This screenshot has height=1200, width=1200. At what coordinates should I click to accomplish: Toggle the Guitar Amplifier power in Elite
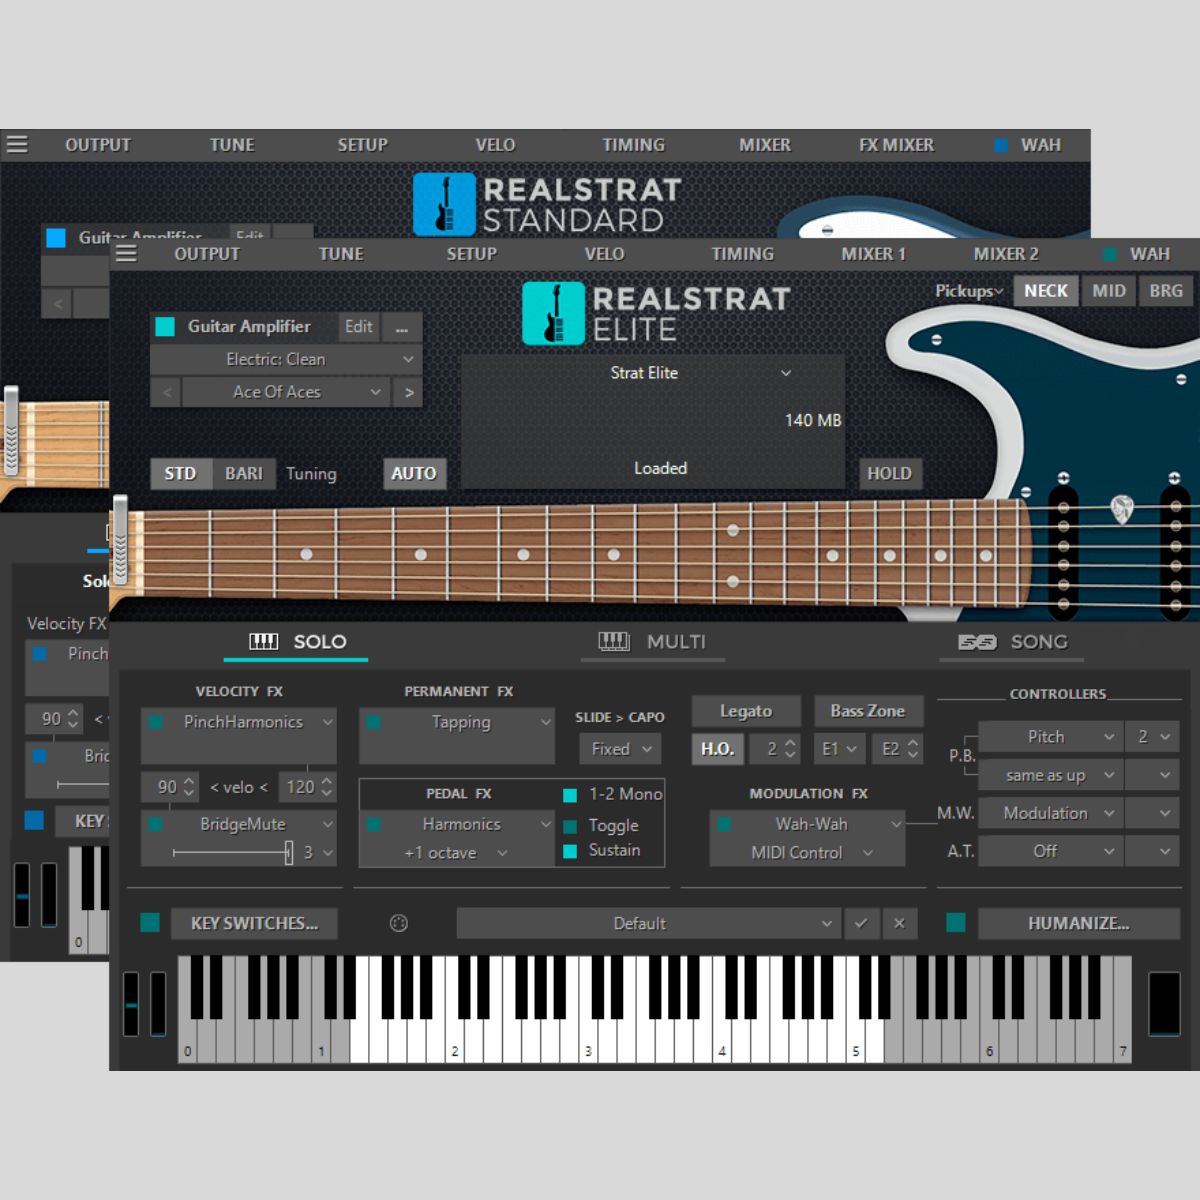[x=166, y=327]
